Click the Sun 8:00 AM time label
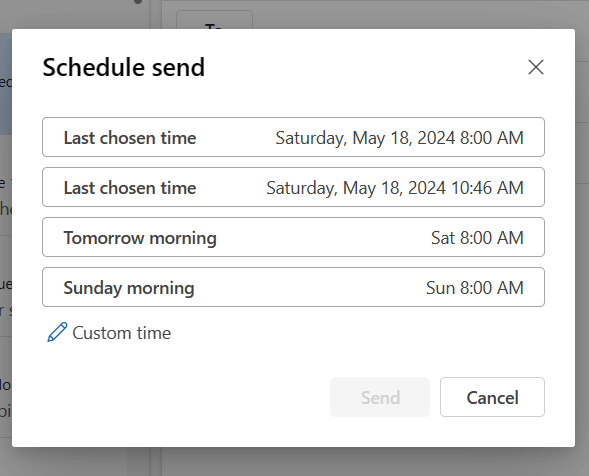The width and height of the screenshot is (589, 476). 475,288
